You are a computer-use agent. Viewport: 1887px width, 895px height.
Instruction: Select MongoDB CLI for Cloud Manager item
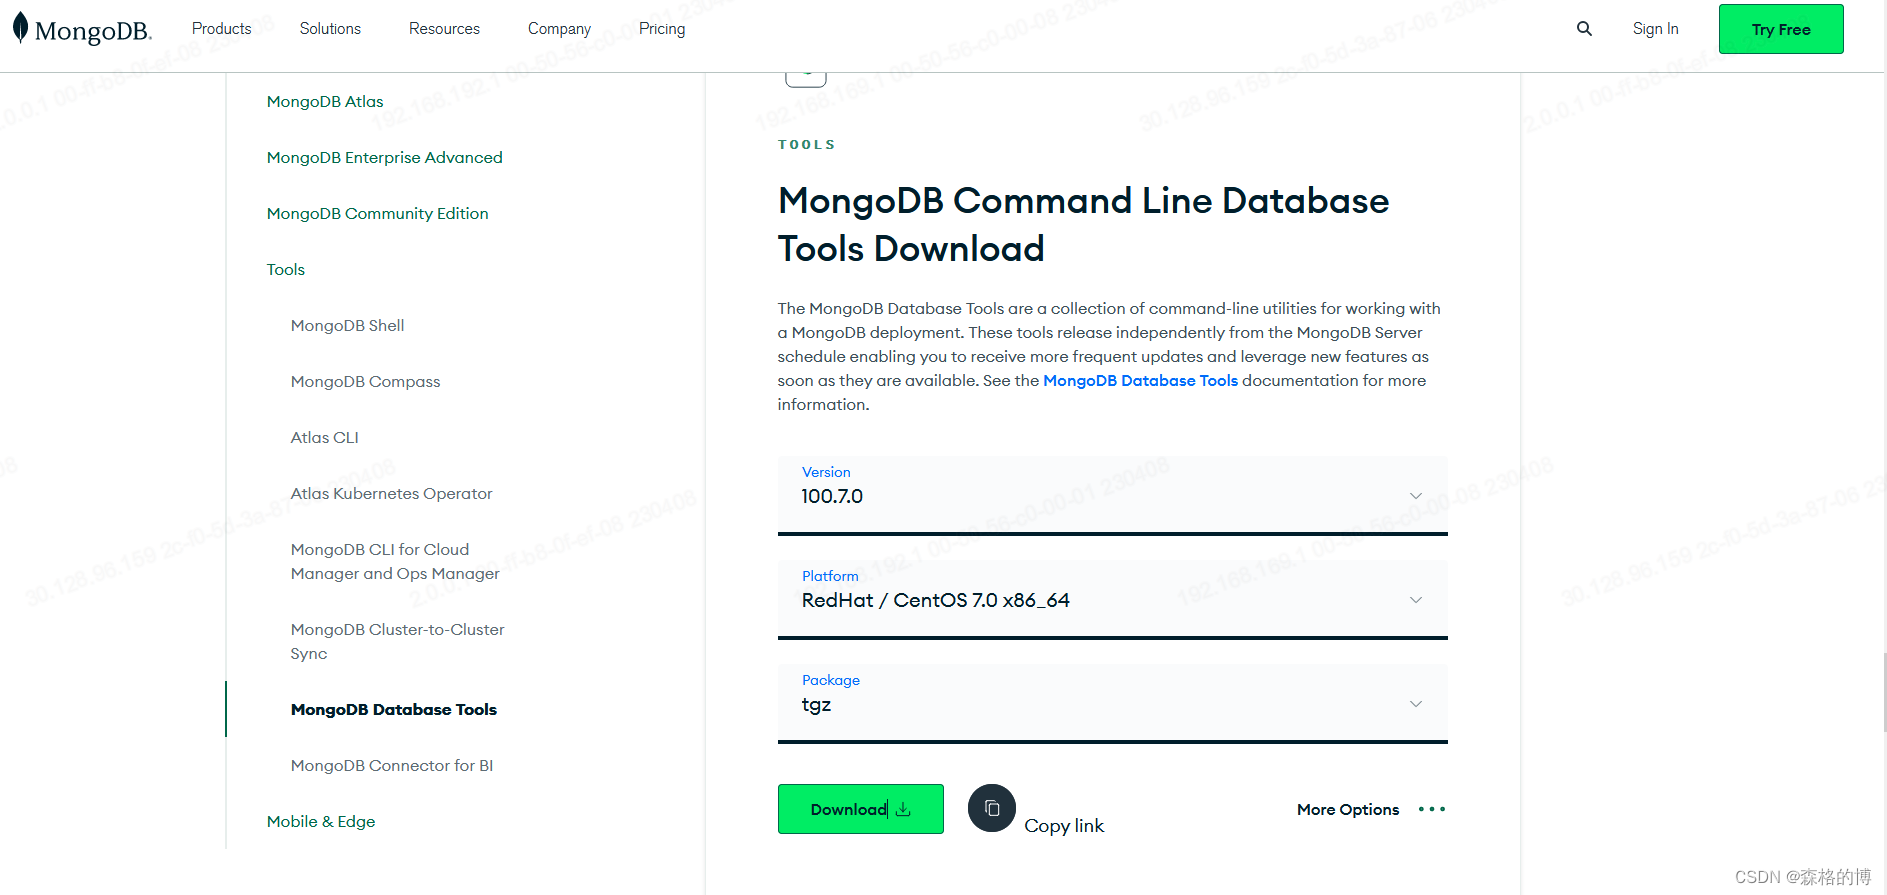395,561
